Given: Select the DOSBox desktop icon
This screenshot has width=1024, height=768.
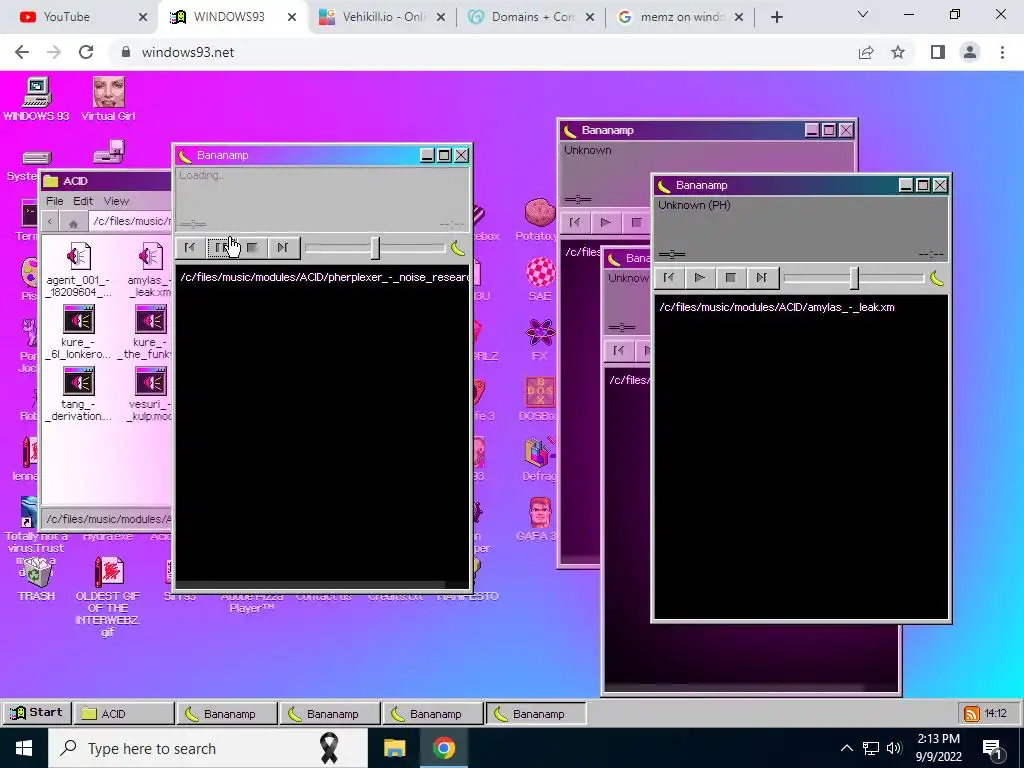Looking at the screenshot, I should (x=540, y=398).
